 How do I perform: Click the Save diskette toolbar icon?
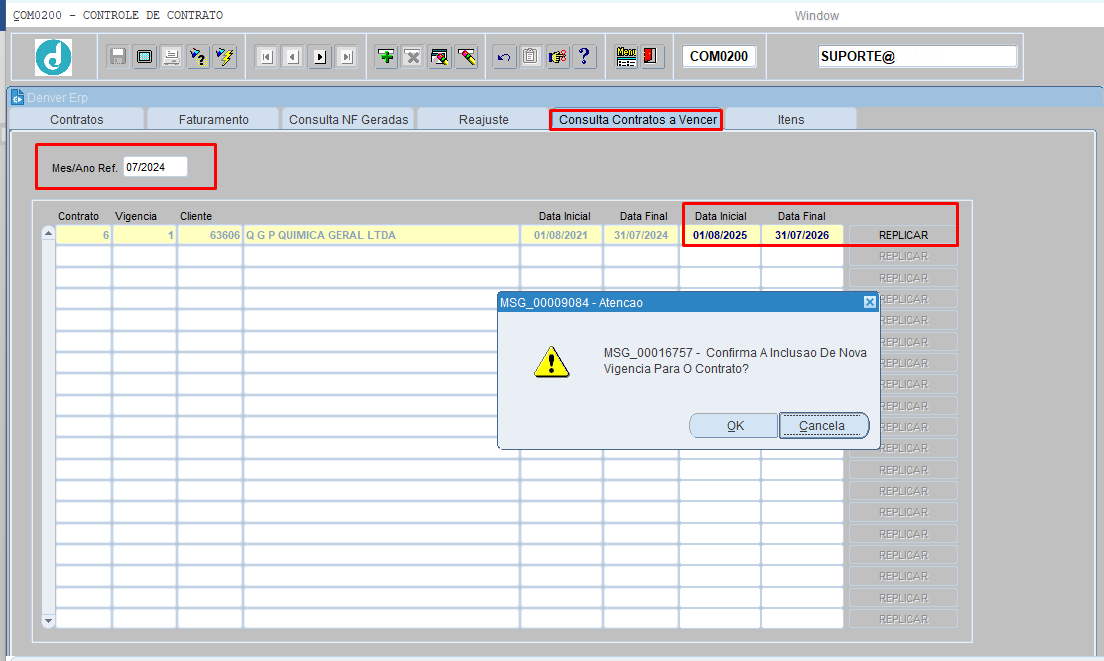tap(118, 57)
